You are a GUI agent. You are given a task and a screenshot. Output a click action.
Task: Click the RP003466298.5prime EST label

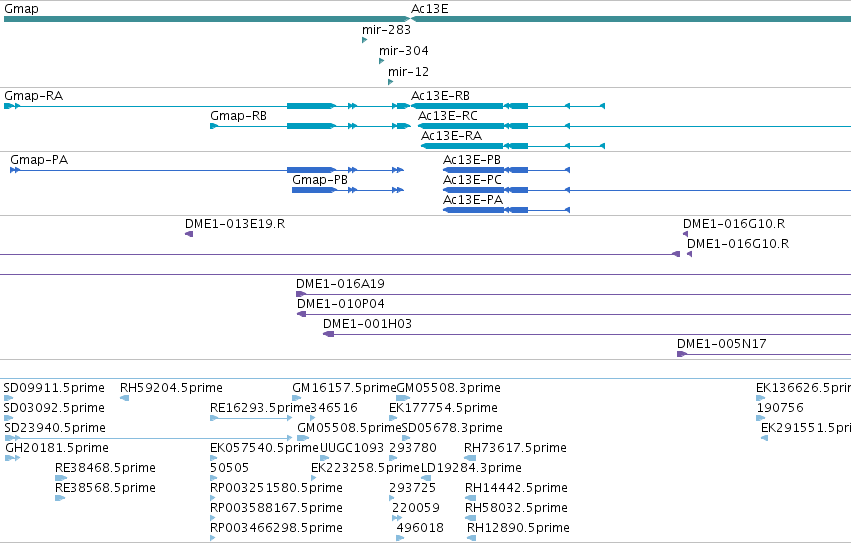tap(276, 528)
